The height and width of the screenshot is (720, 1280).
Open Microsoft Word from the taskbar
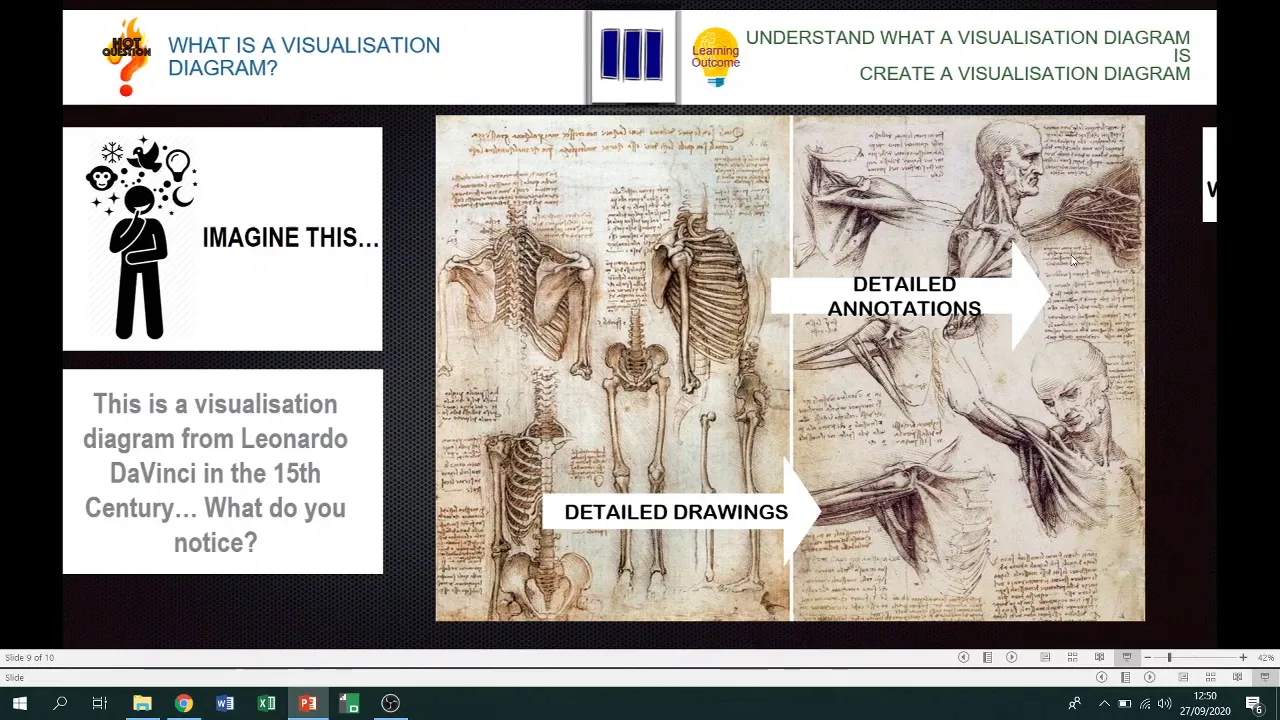click(x=225, y=704)
